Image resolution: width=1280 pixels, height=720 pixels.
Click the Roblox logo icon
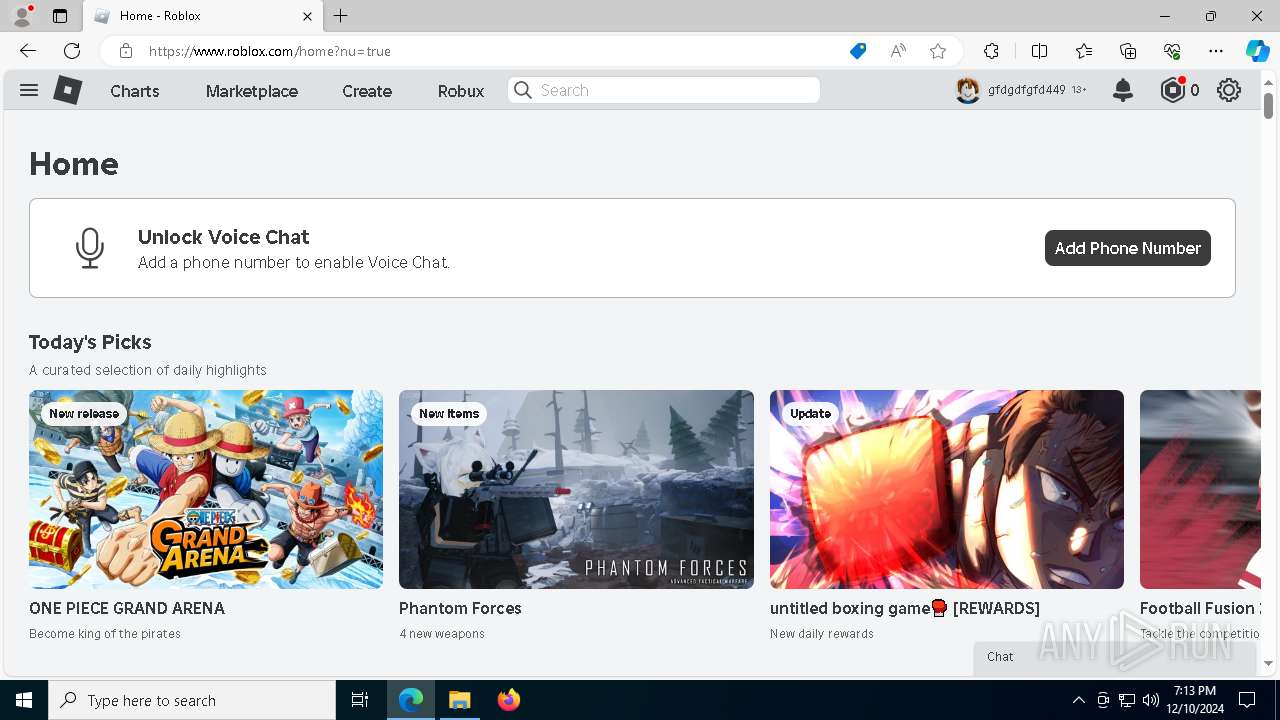[x=67, y=90]
